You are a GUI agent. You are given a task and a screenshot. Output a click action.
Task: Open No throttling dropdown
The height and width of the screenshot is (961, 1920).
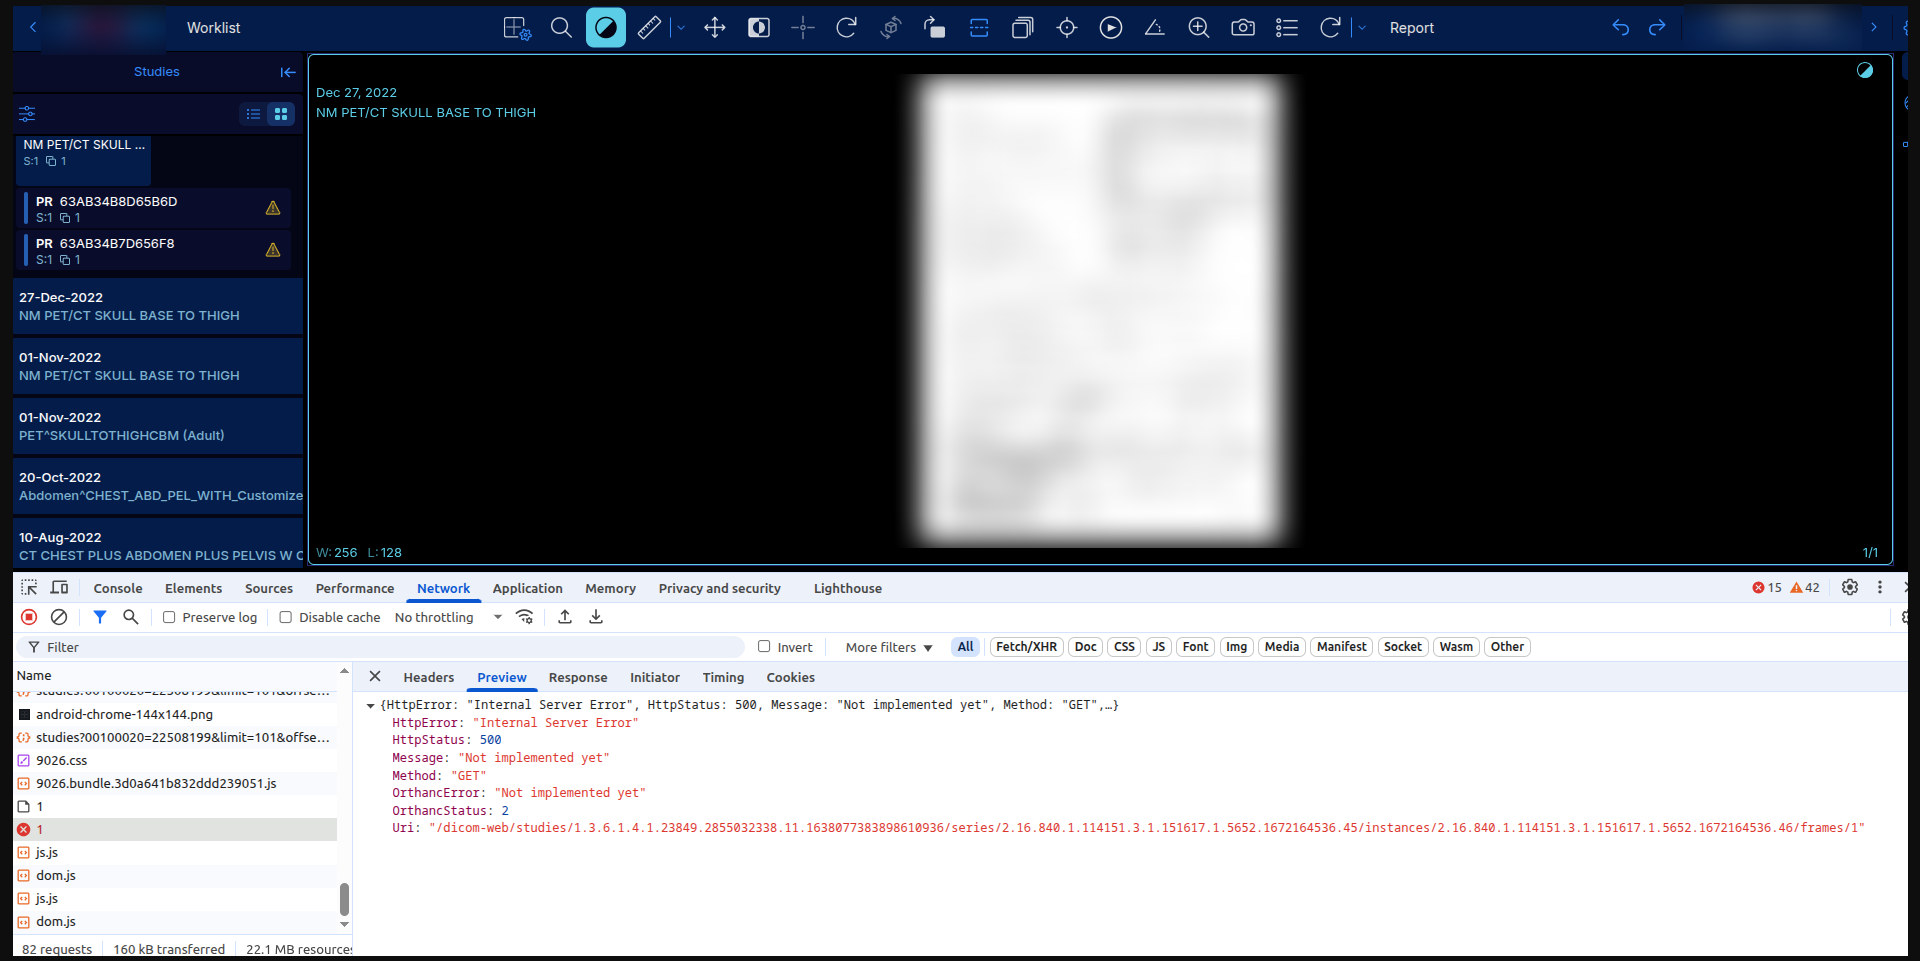[x=448, y=617]
